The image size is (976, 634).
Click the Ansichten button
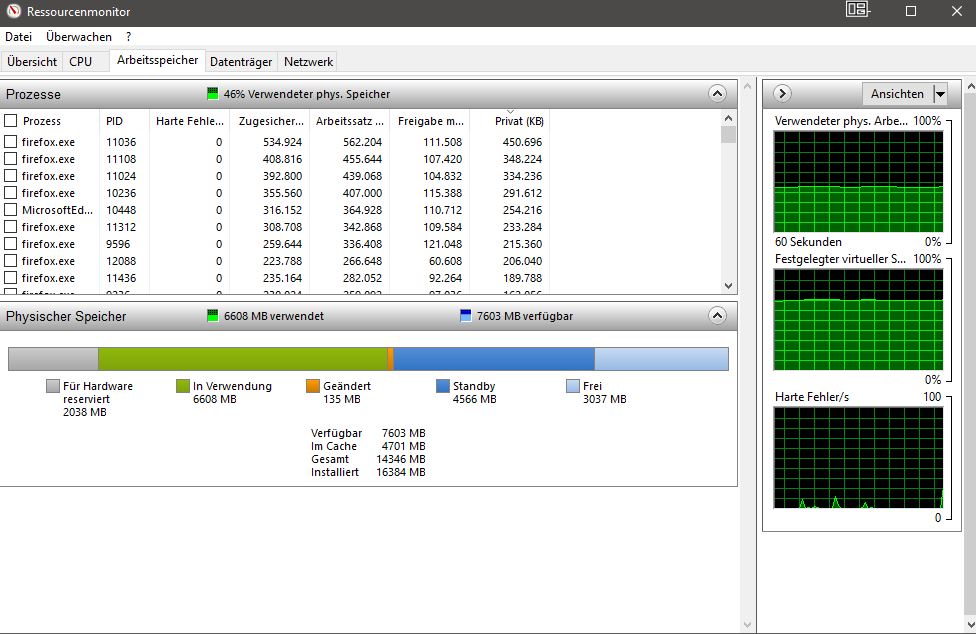(897, 94)
